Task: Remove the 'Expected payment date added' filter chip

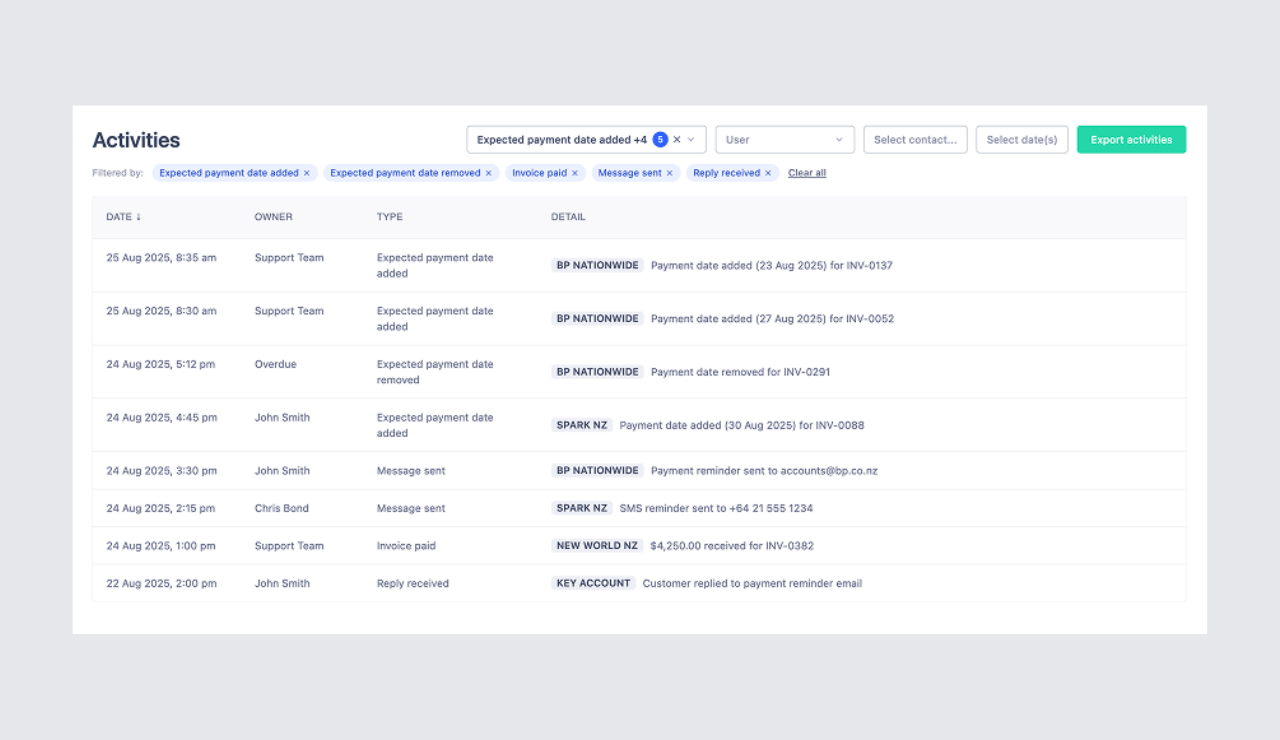Action: [307, 173]
